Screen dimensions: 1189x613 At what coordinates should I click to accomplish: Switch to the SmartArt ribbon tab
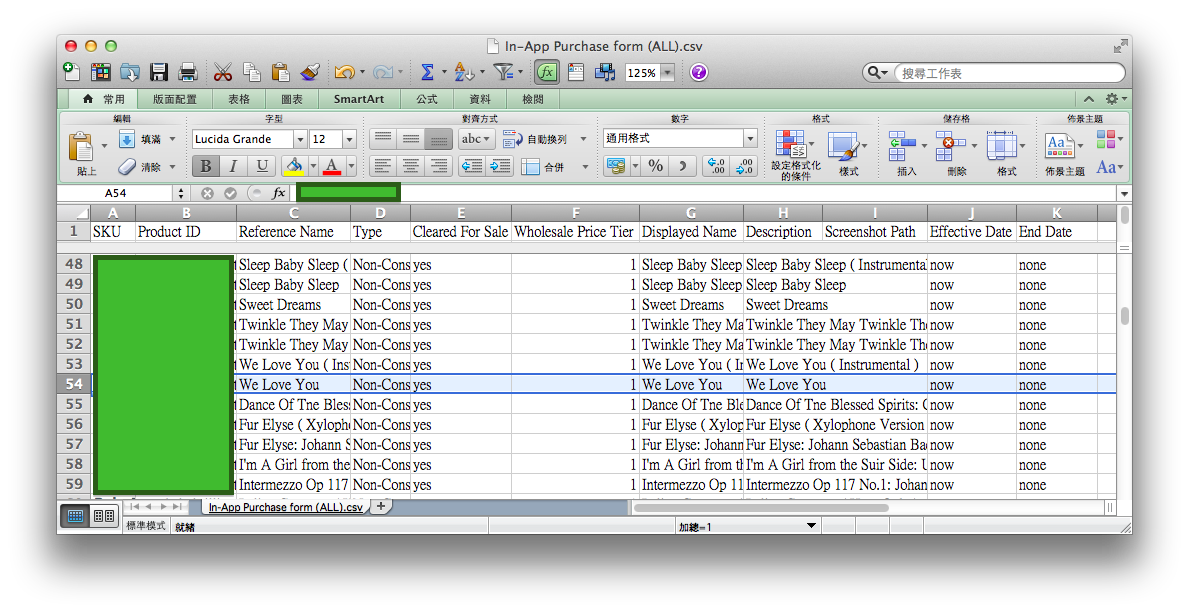pos(358,99)
